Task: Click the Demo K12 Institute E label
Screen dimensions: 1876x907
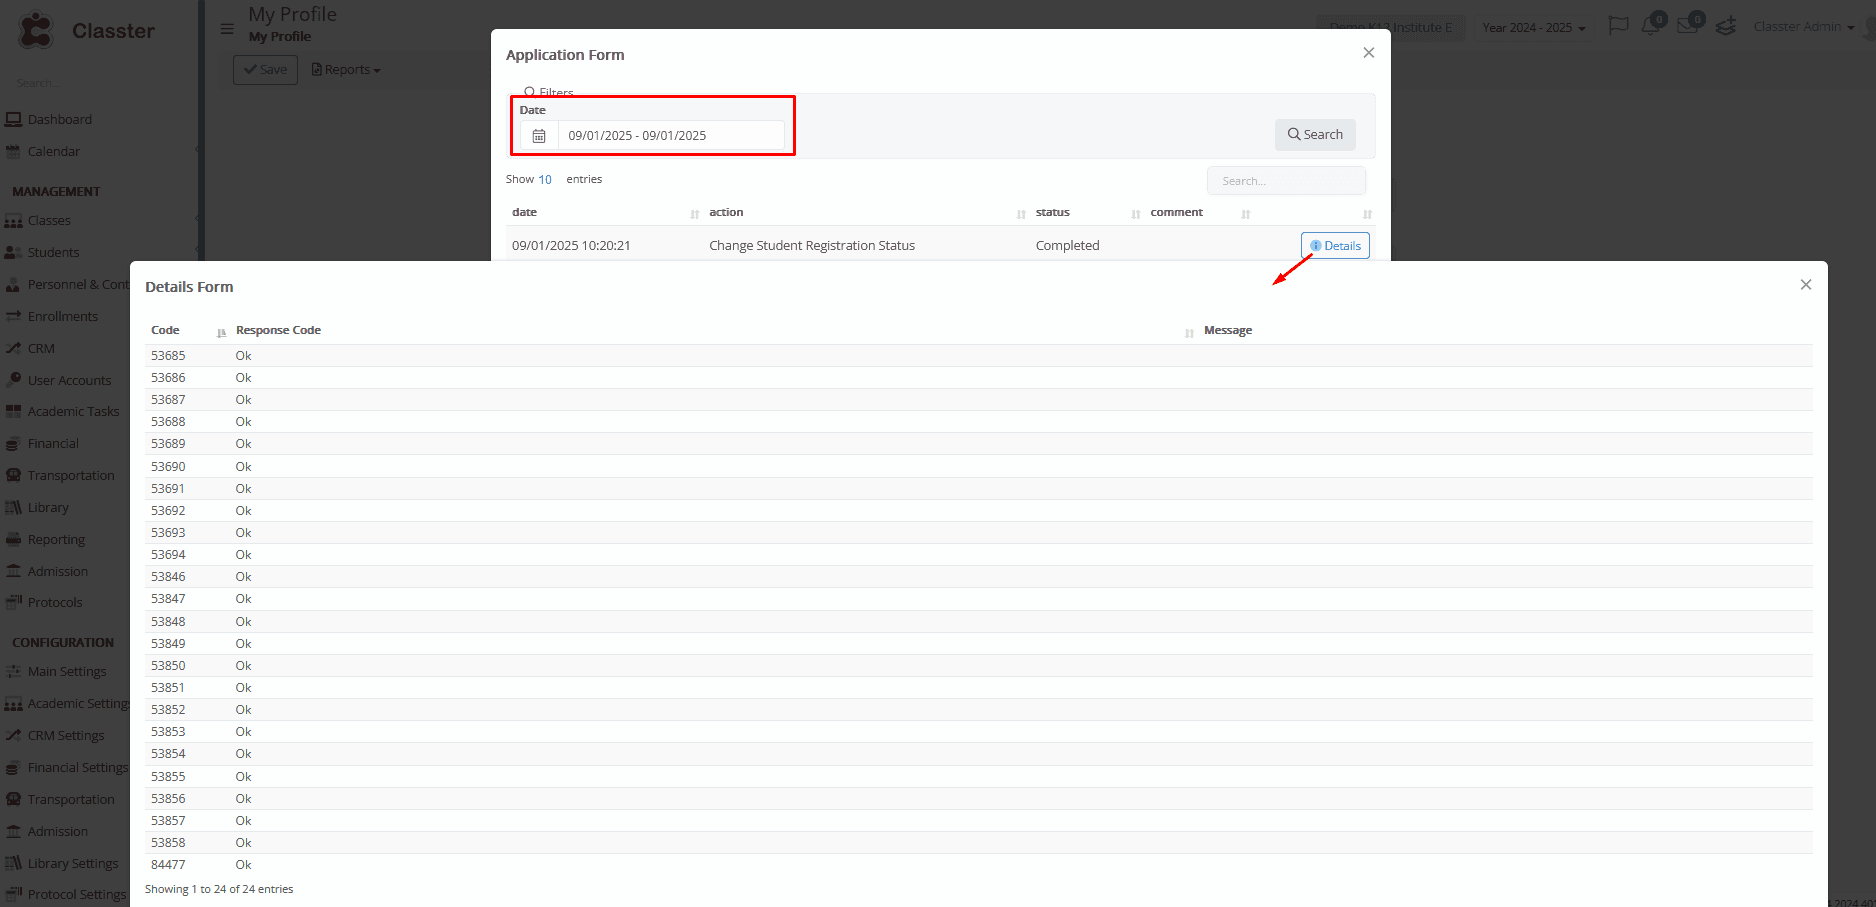Action: click(x=1391, y=27)
